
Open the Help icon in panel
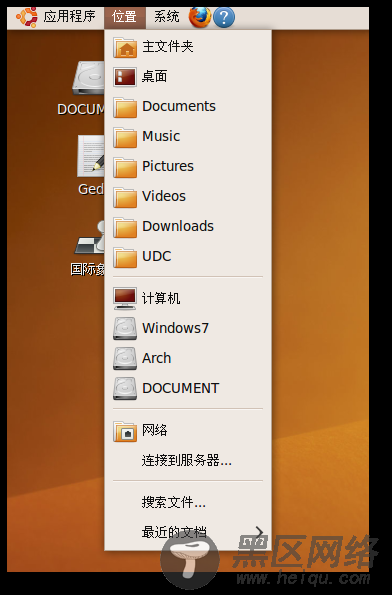click(x=224, y=17)
